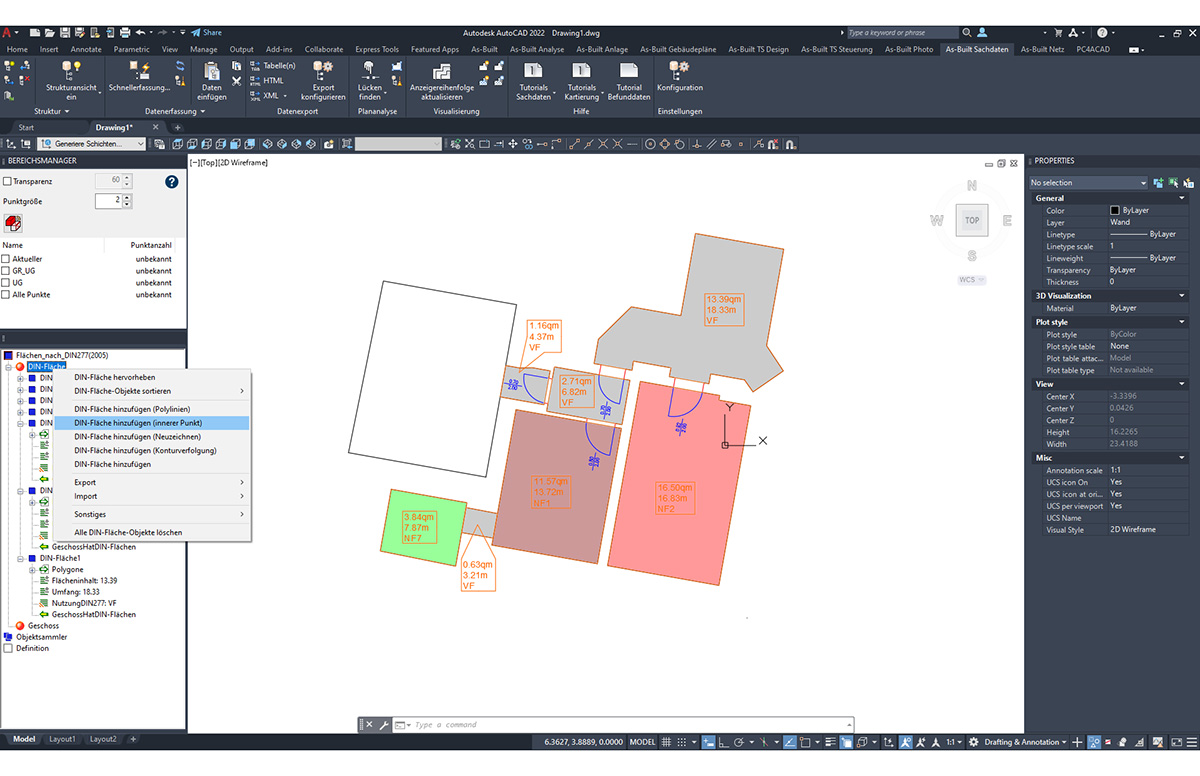The width and height of the screenshot is (1200, 776).
Task: Switch to the As-Built Photo ribbon tab
Action: point(908,48)
